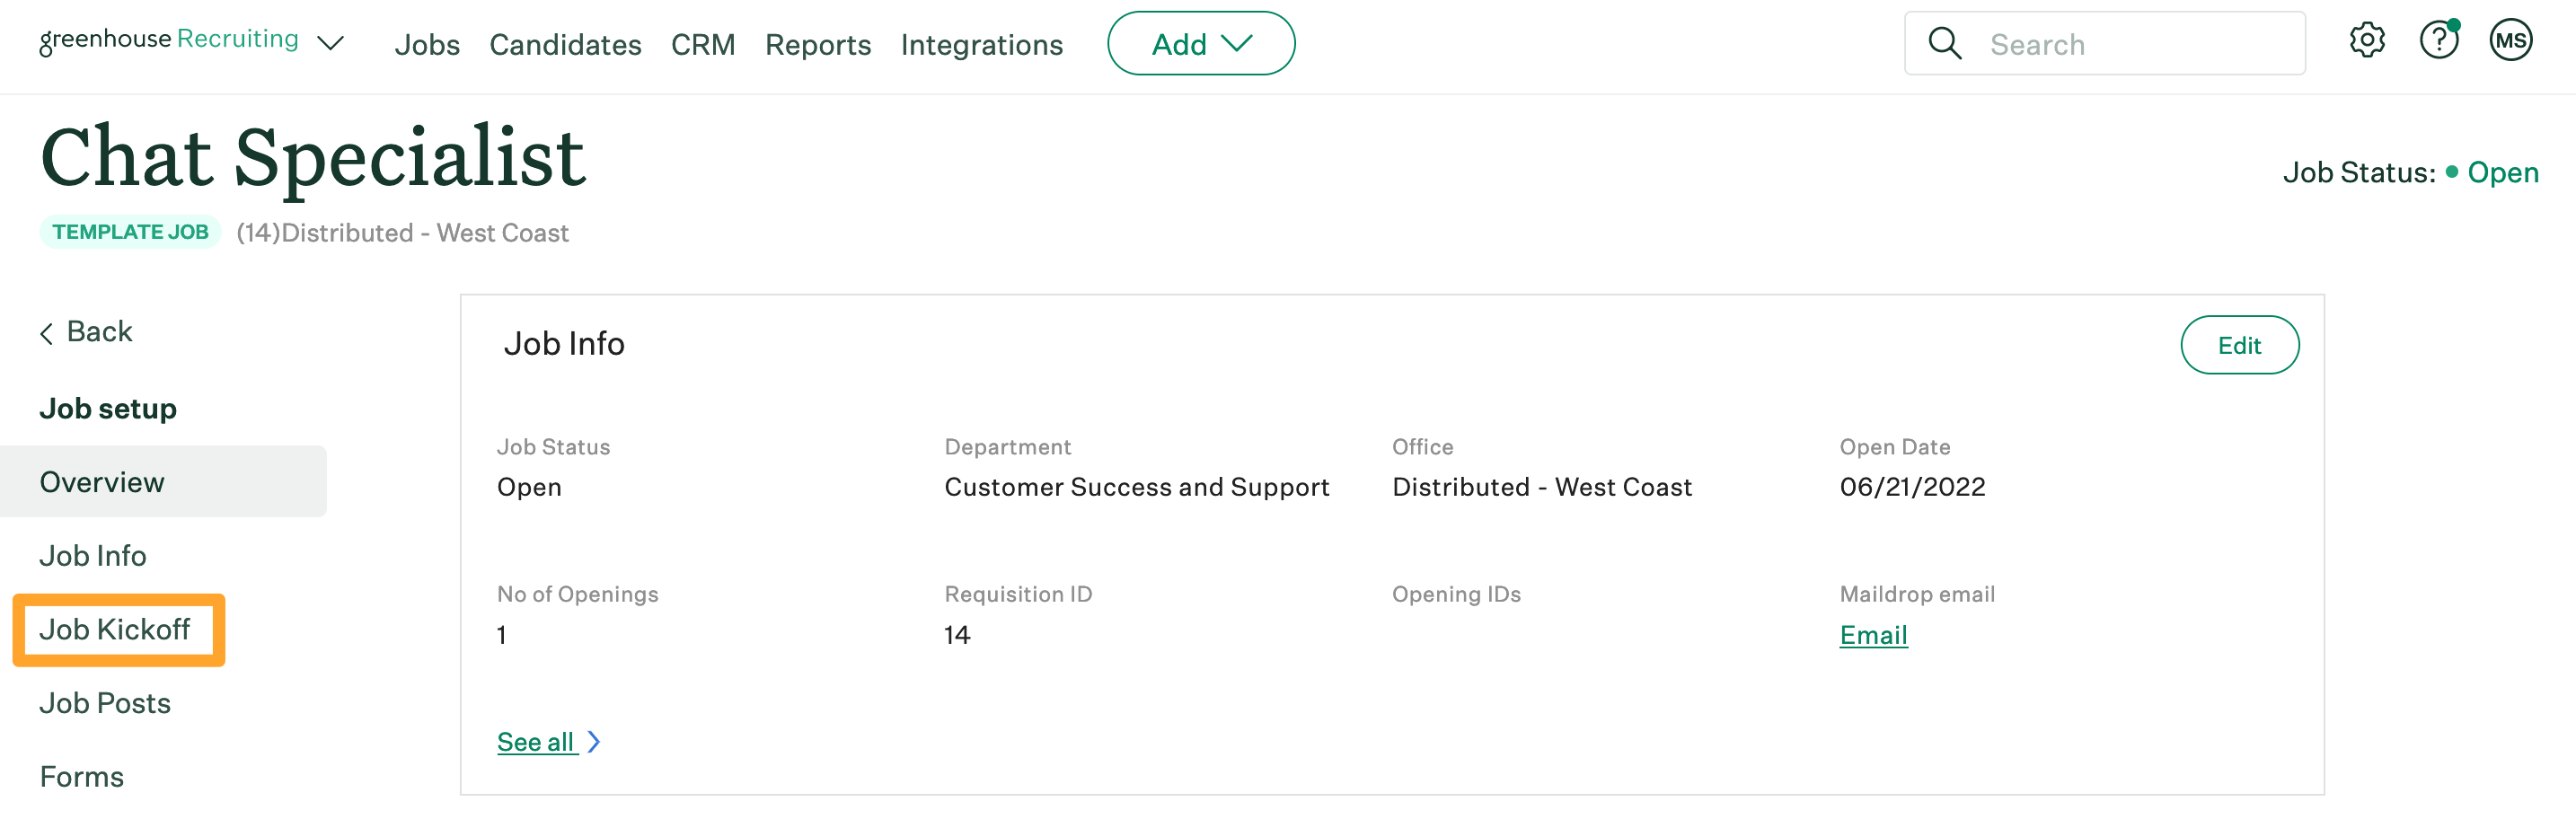Open the Add dropdown

tap(1200, 43)
